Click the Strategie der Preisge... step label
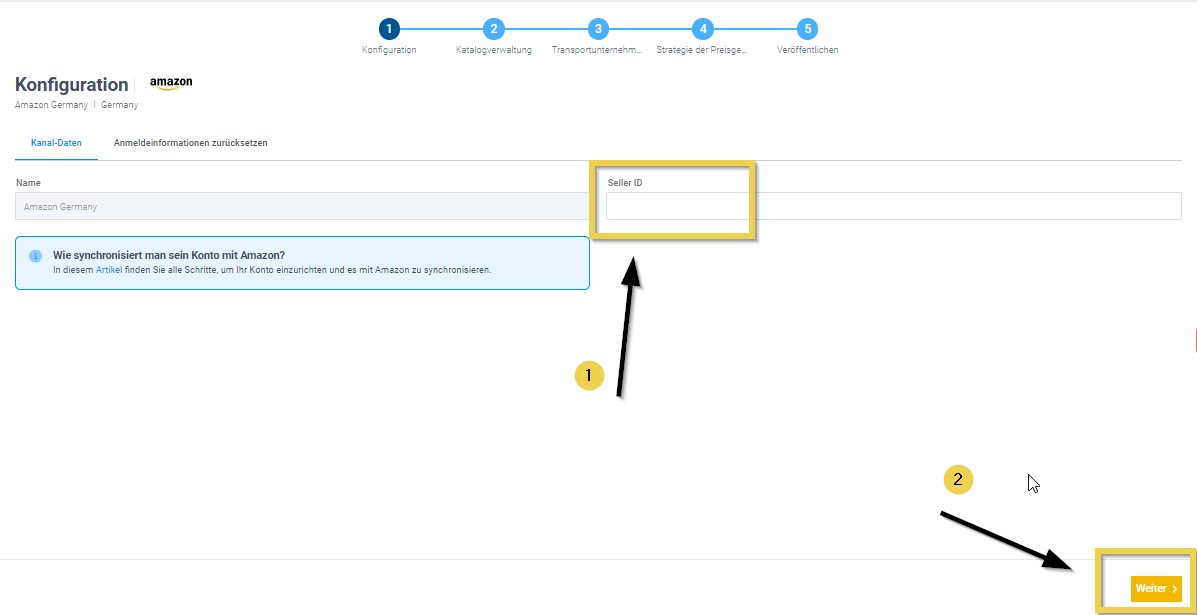The image size is (1197, 615). tap(702, 50)
